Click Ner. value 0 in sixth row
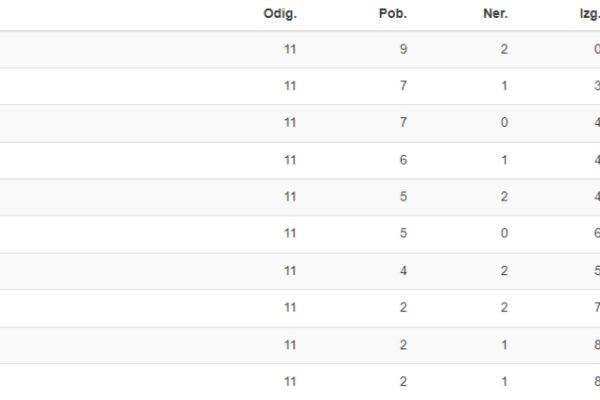The height and width of the screenshot is (400, 600). pos(504,233)
